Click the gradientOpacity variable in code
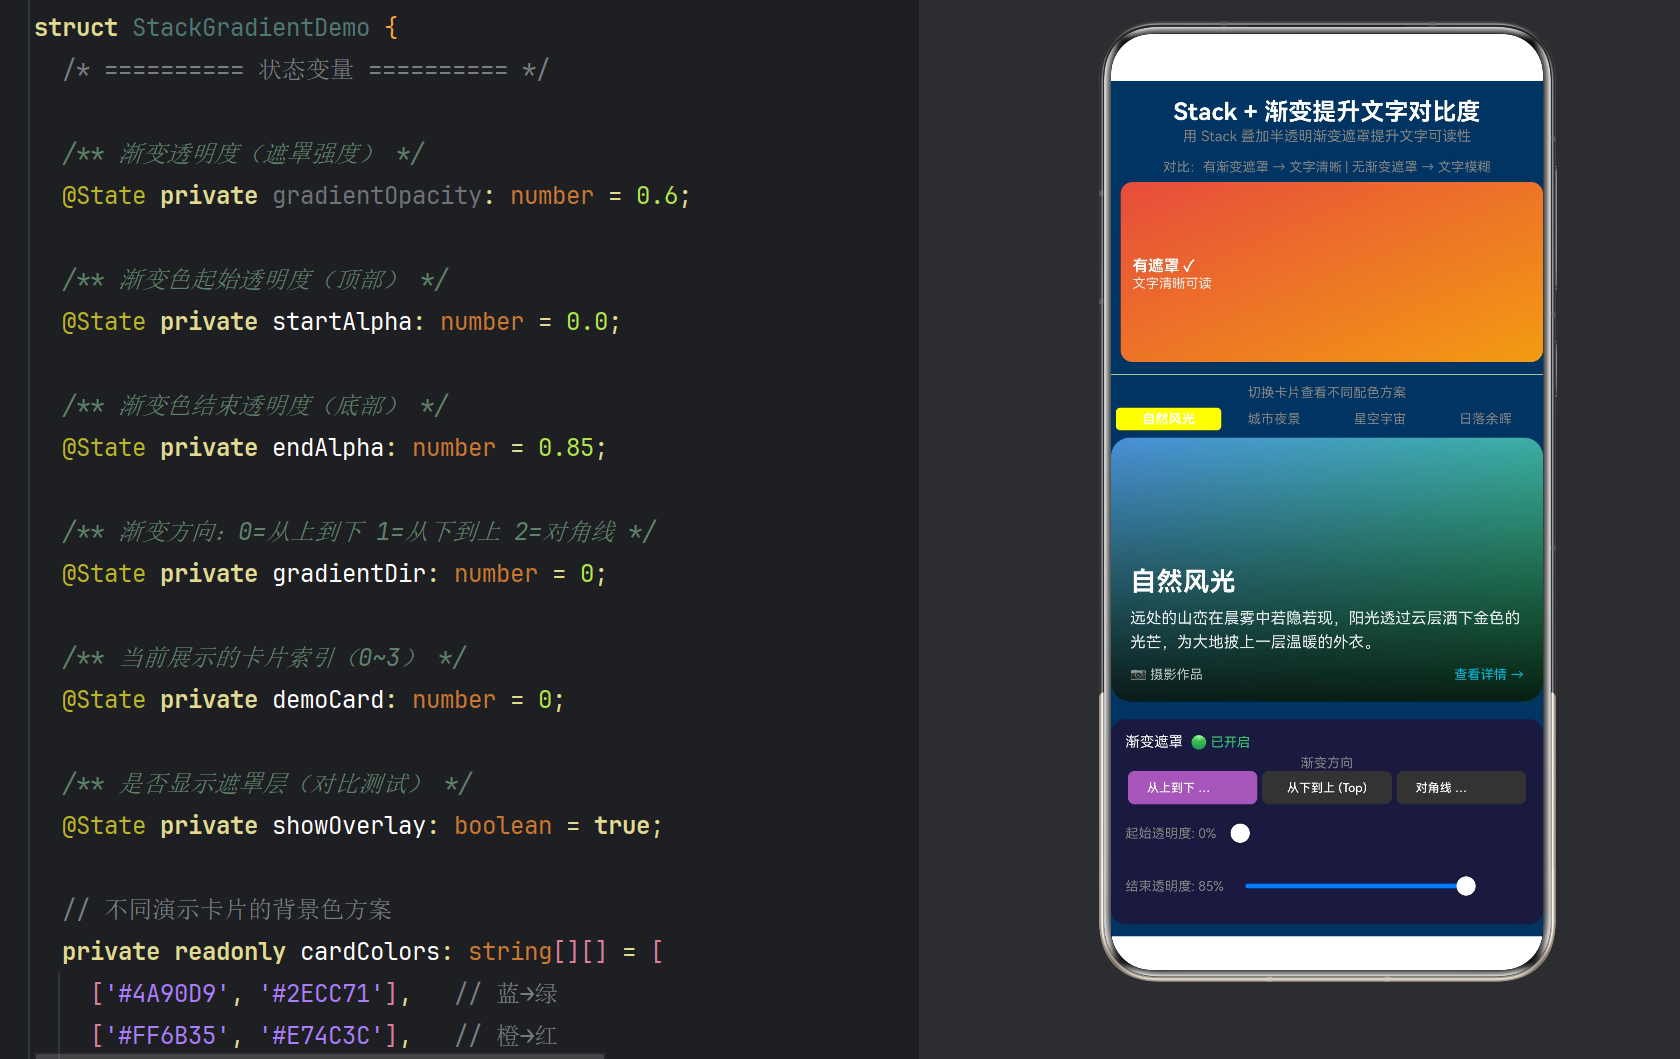The height and width of the screenshot is (1059, 1680). click(x=377, y=196)
